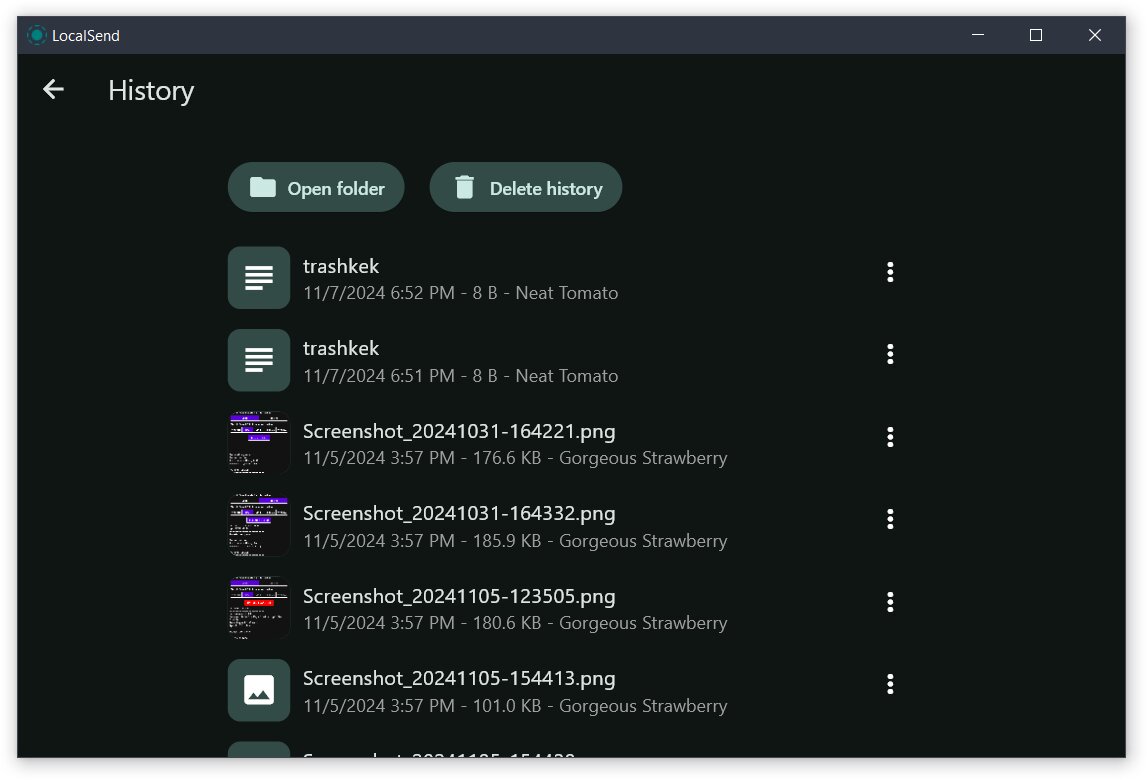Click details line 11/7/2024 6:52 PM Neat Tomato

461,293
